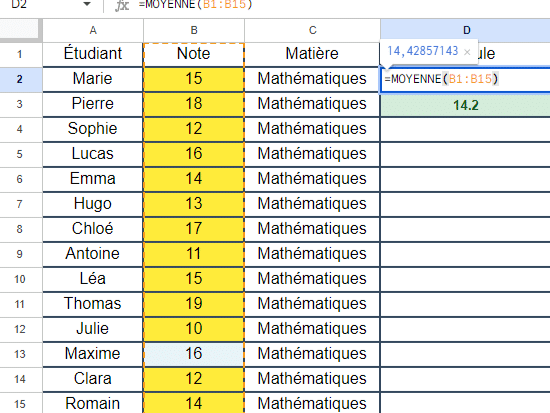Click Chloé's note value 17
550x413 pixels.
coord(194,229)
